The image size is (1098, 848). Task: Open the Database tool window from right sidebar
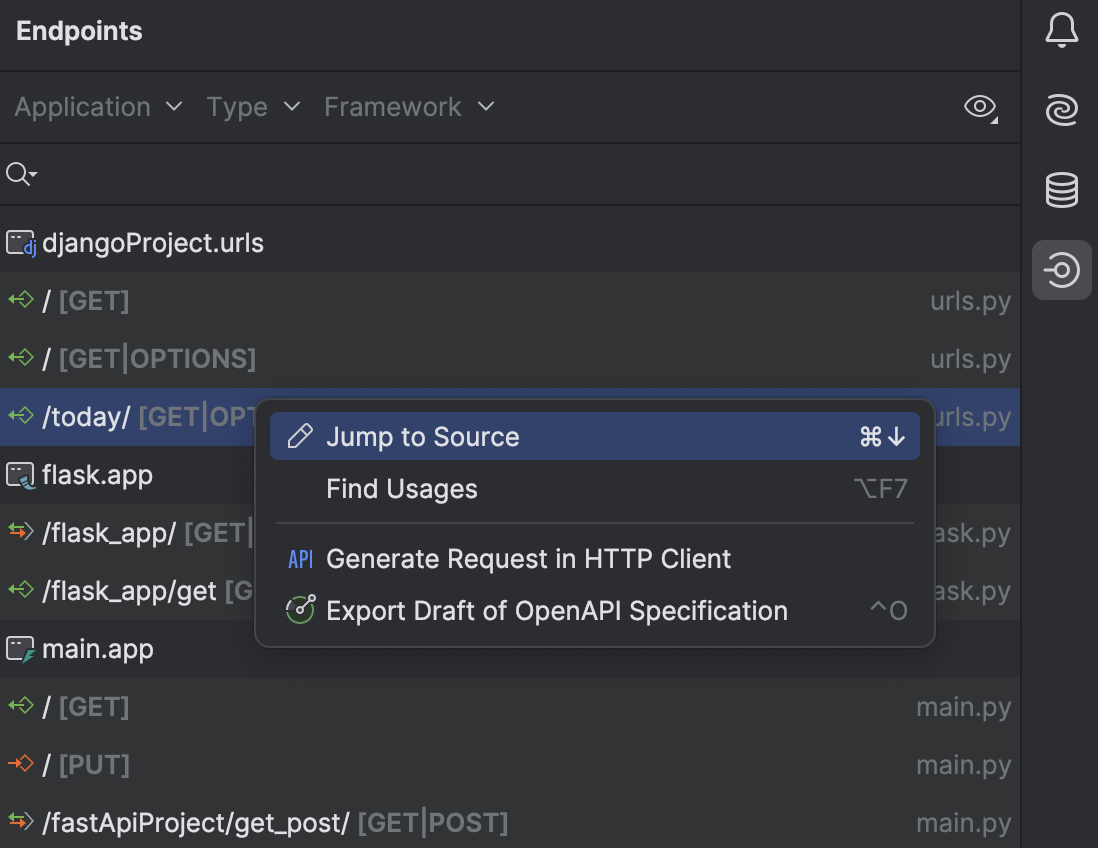tap(1061, 190)
